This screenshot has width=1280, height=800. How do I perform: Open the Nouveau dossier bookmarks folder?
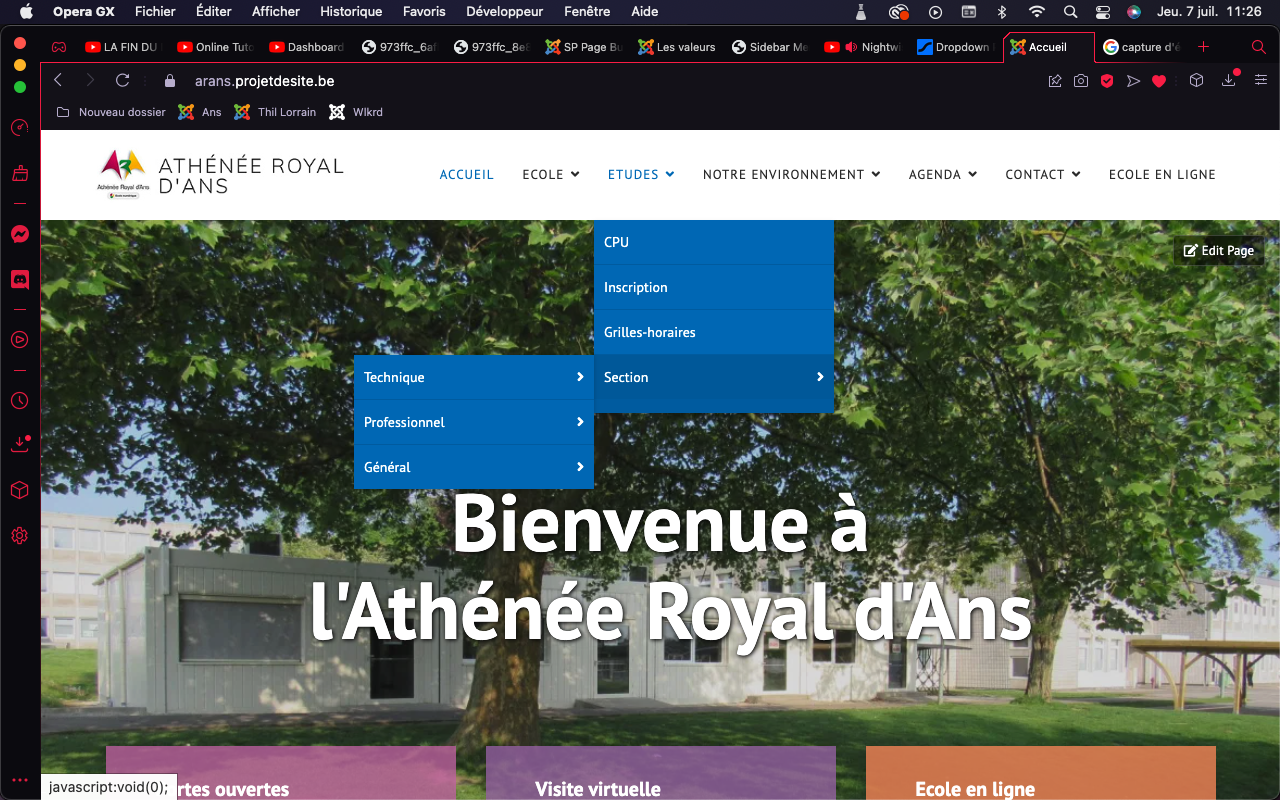pos(111,112)
